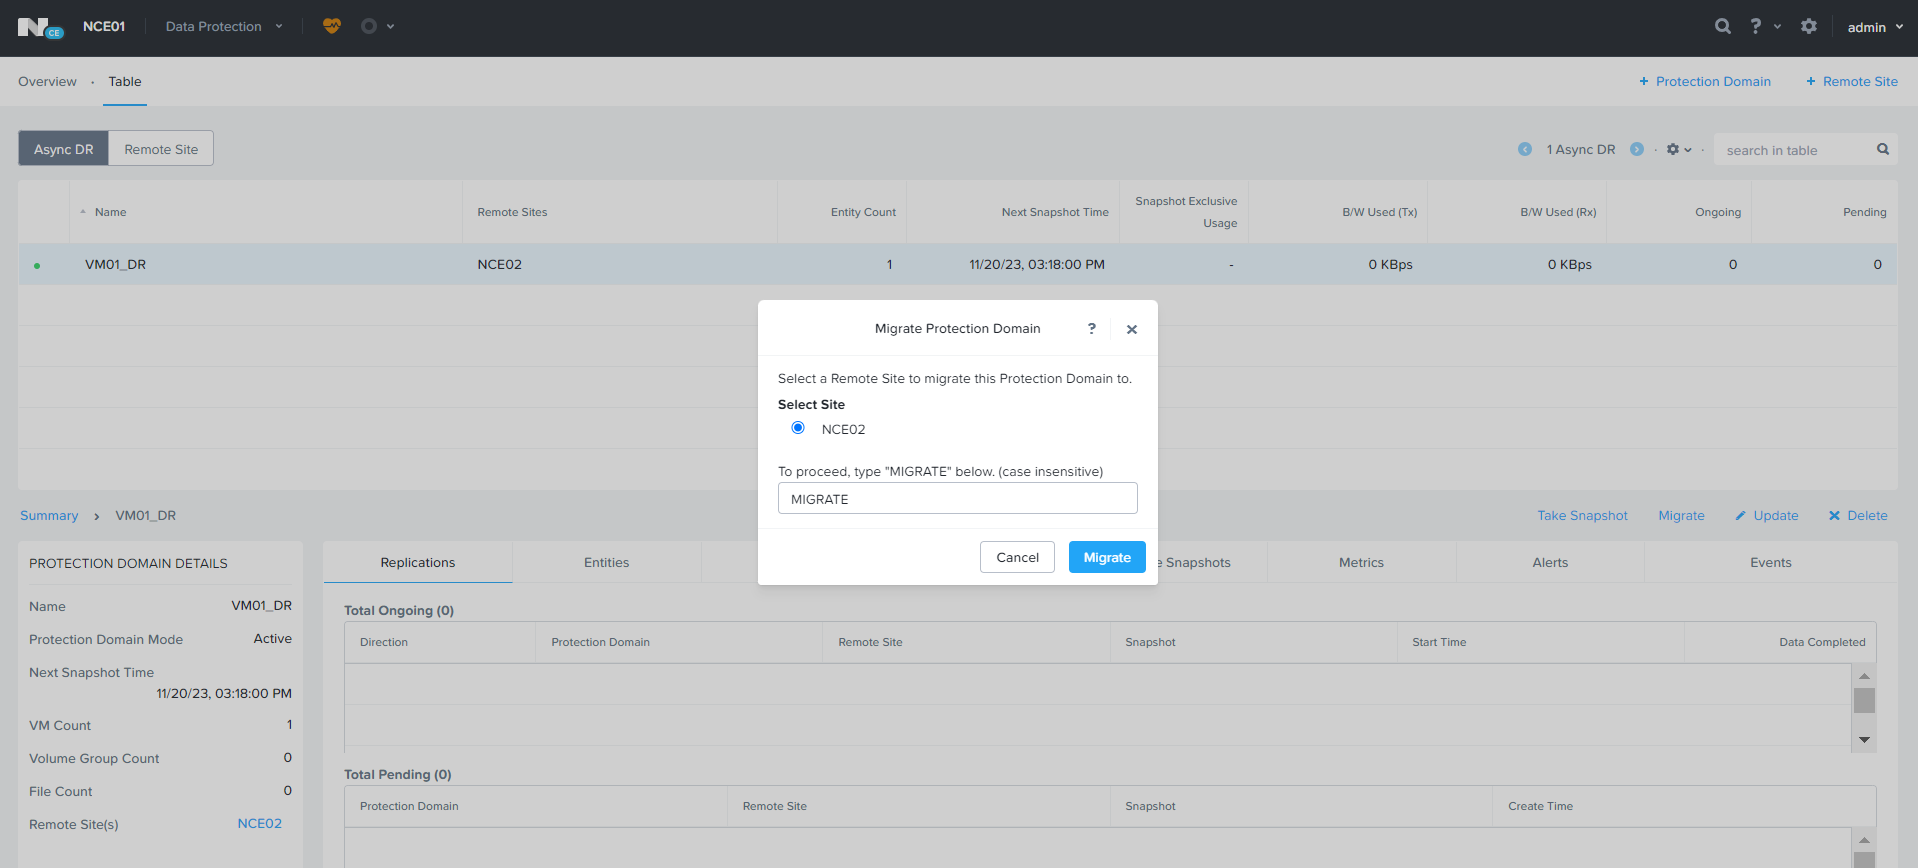Click the MIGRATE confirmation text field
This screenshot has height=868, width=1918.
point(957,499)
